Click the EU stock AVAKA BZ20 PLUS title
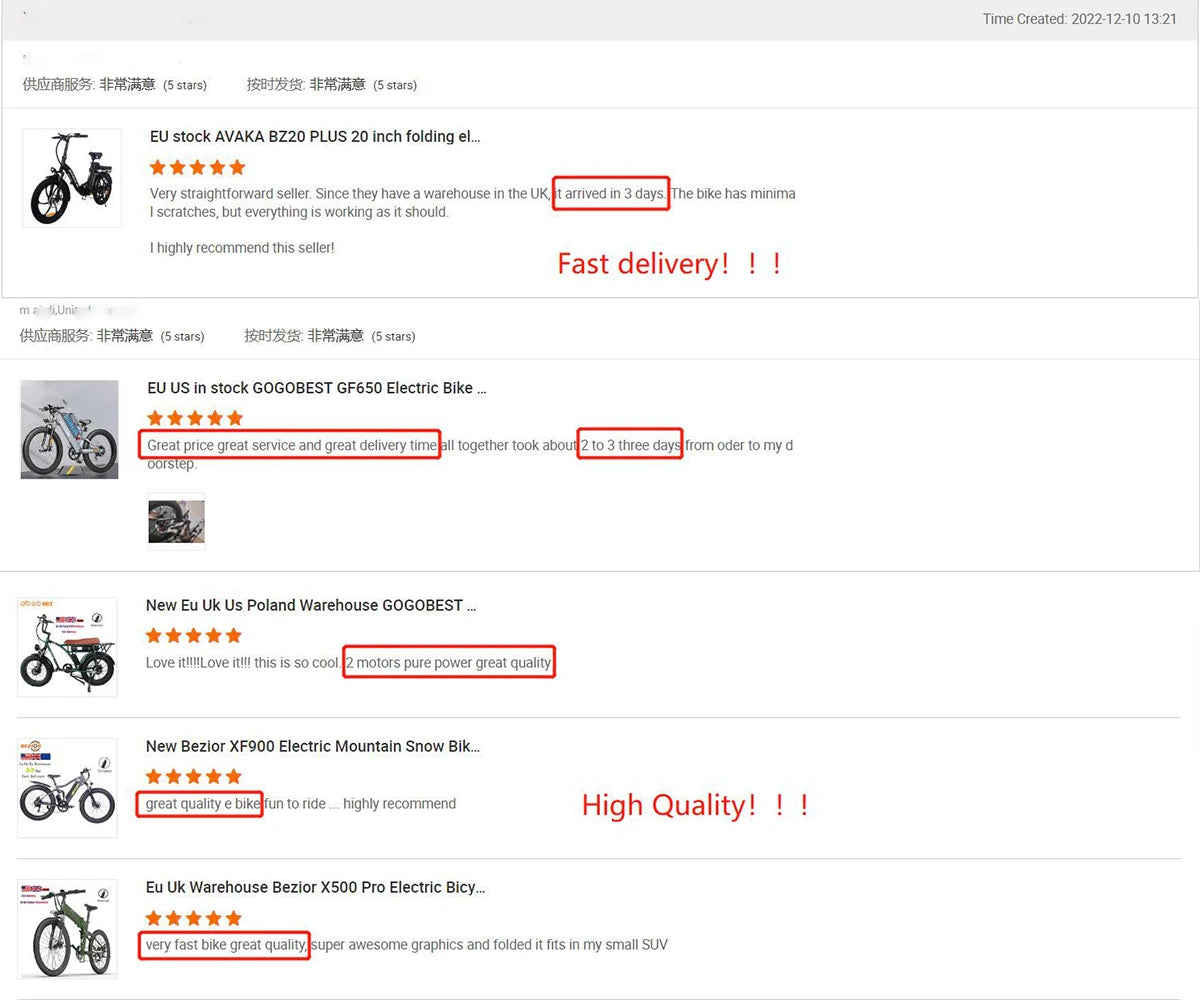Image resolution: width=1200 pixels, height=1000 pixels. click(315, 137)
